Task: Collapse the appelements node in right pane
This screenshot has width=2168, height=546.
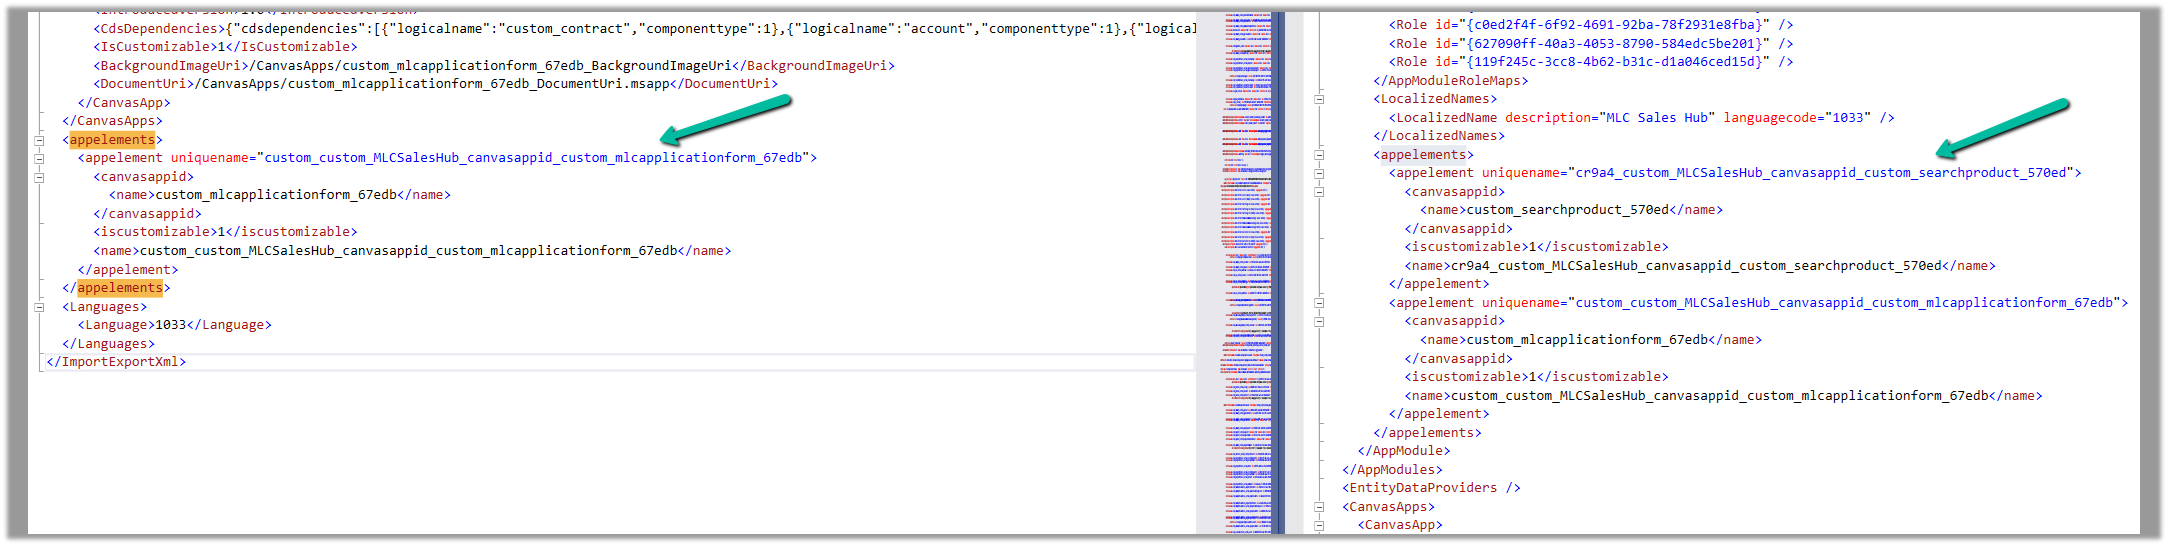Action: pyautogui.click(x=1319, y=155)
